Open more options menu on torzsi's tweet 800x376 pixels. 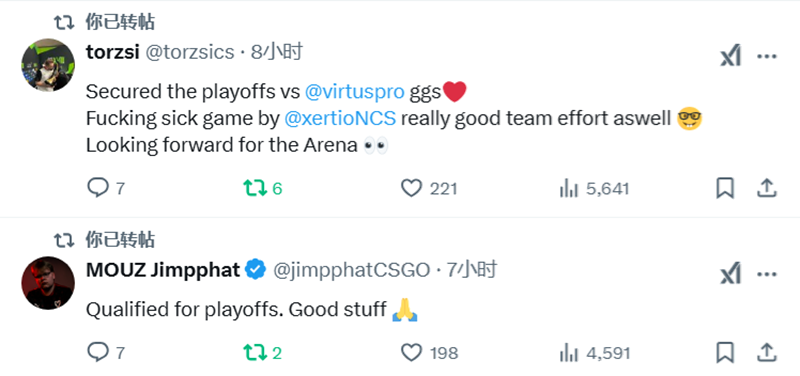767,56
